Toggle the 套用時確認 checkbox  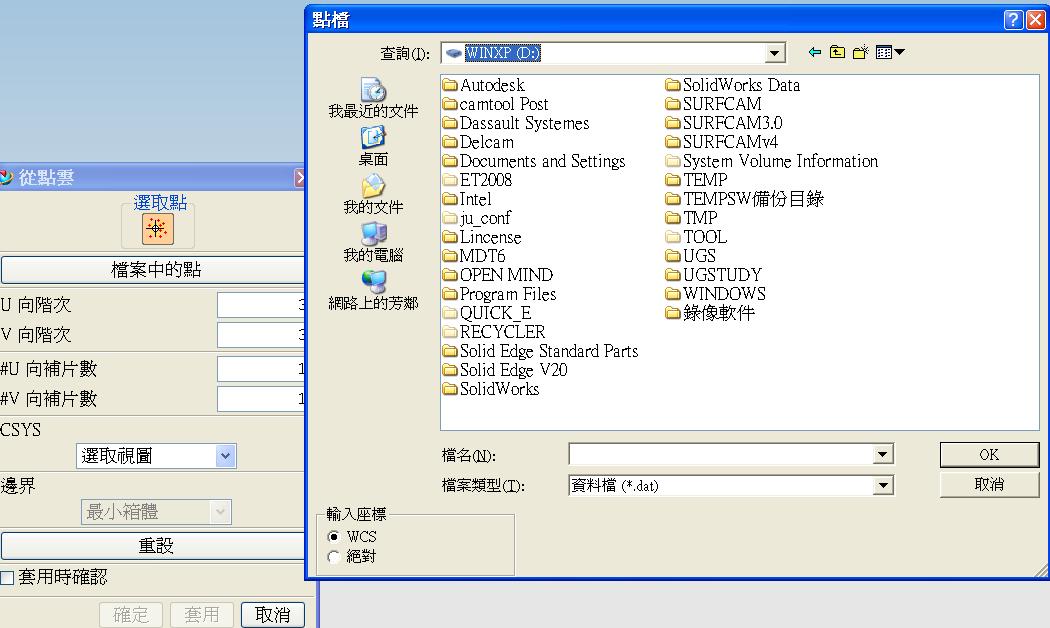point(7,578)
